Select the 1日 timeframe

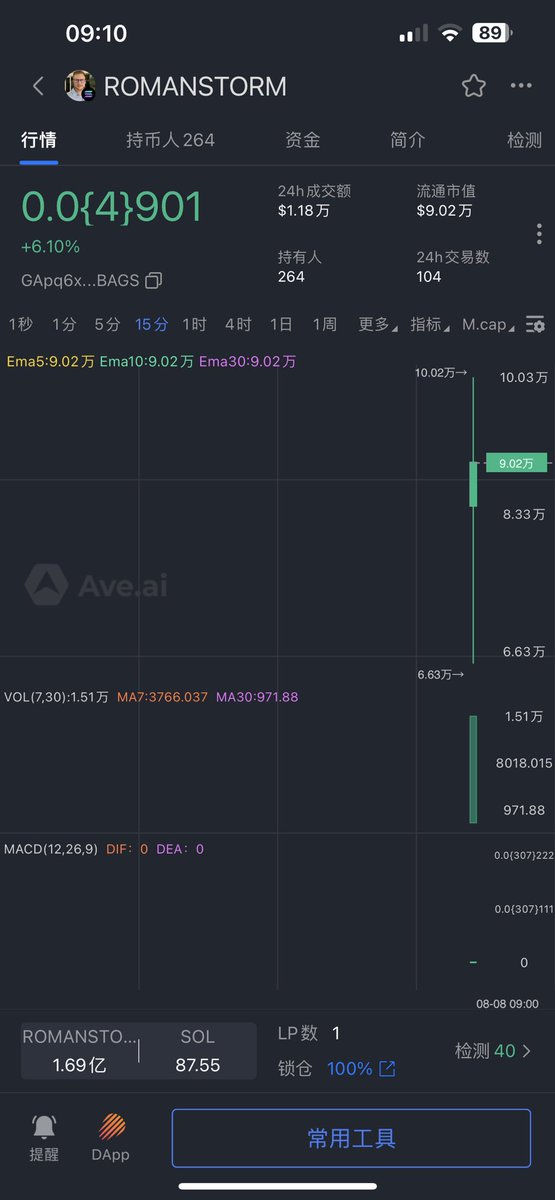pos(281,324)
